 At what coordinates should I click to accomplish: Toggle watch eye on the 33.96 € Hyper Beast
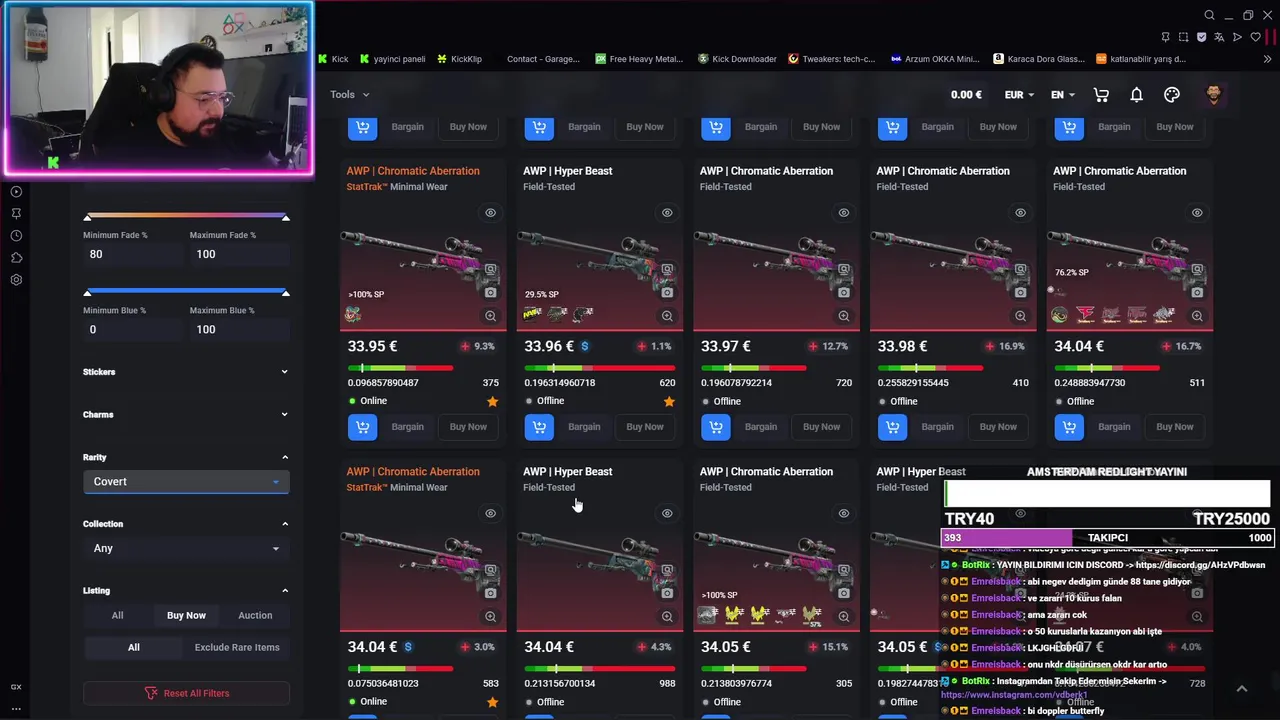(667, 212)
